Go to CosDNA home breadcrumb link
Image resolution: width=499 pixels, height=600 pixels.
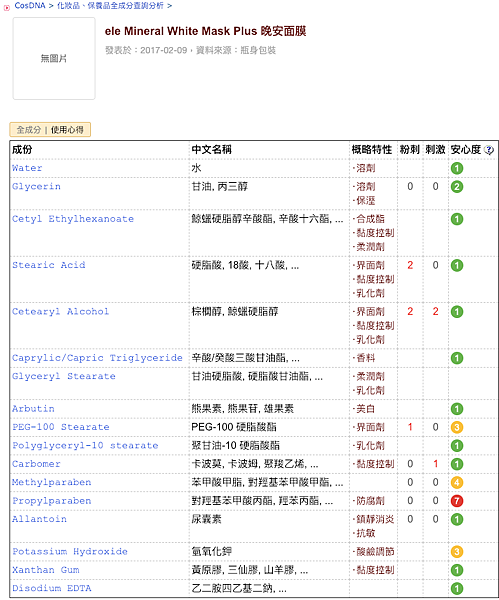(x=30, y=6)
